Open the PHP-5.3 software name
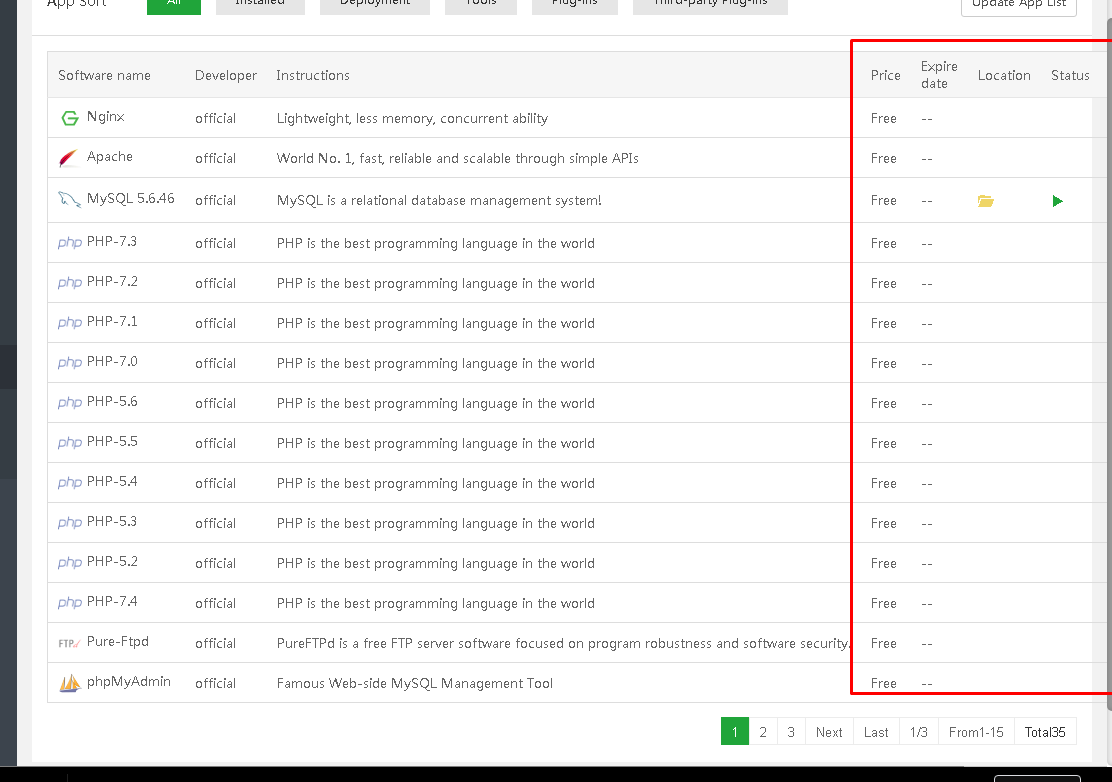The height and width of the screenshot is (782, 1112). (112, 521)
